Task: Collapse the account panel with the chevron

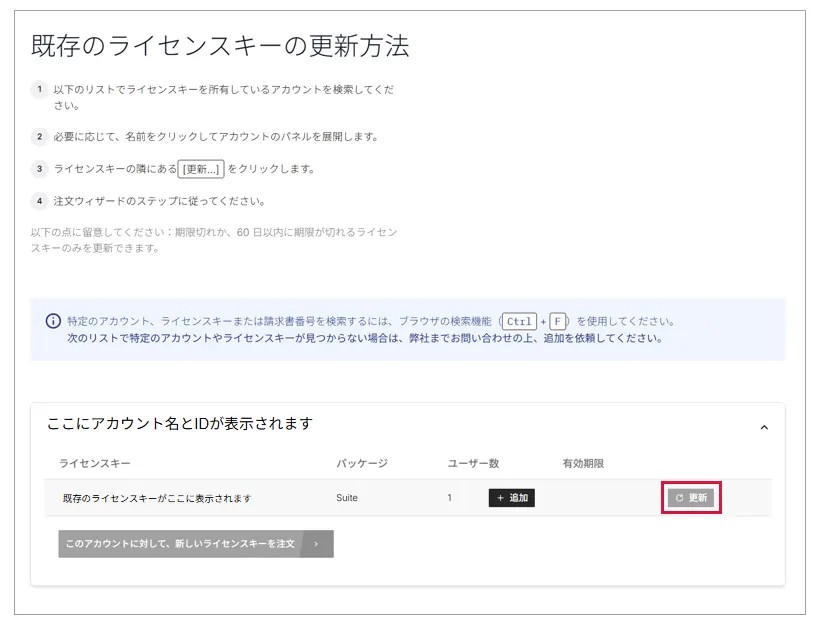Action: 764,427
